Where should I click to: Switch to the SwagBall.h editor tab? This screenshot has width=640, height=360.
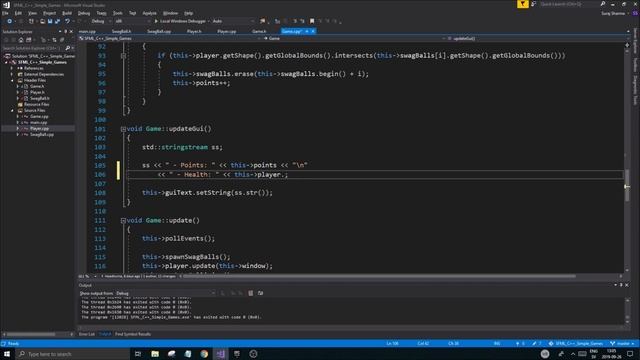[121, 31]
